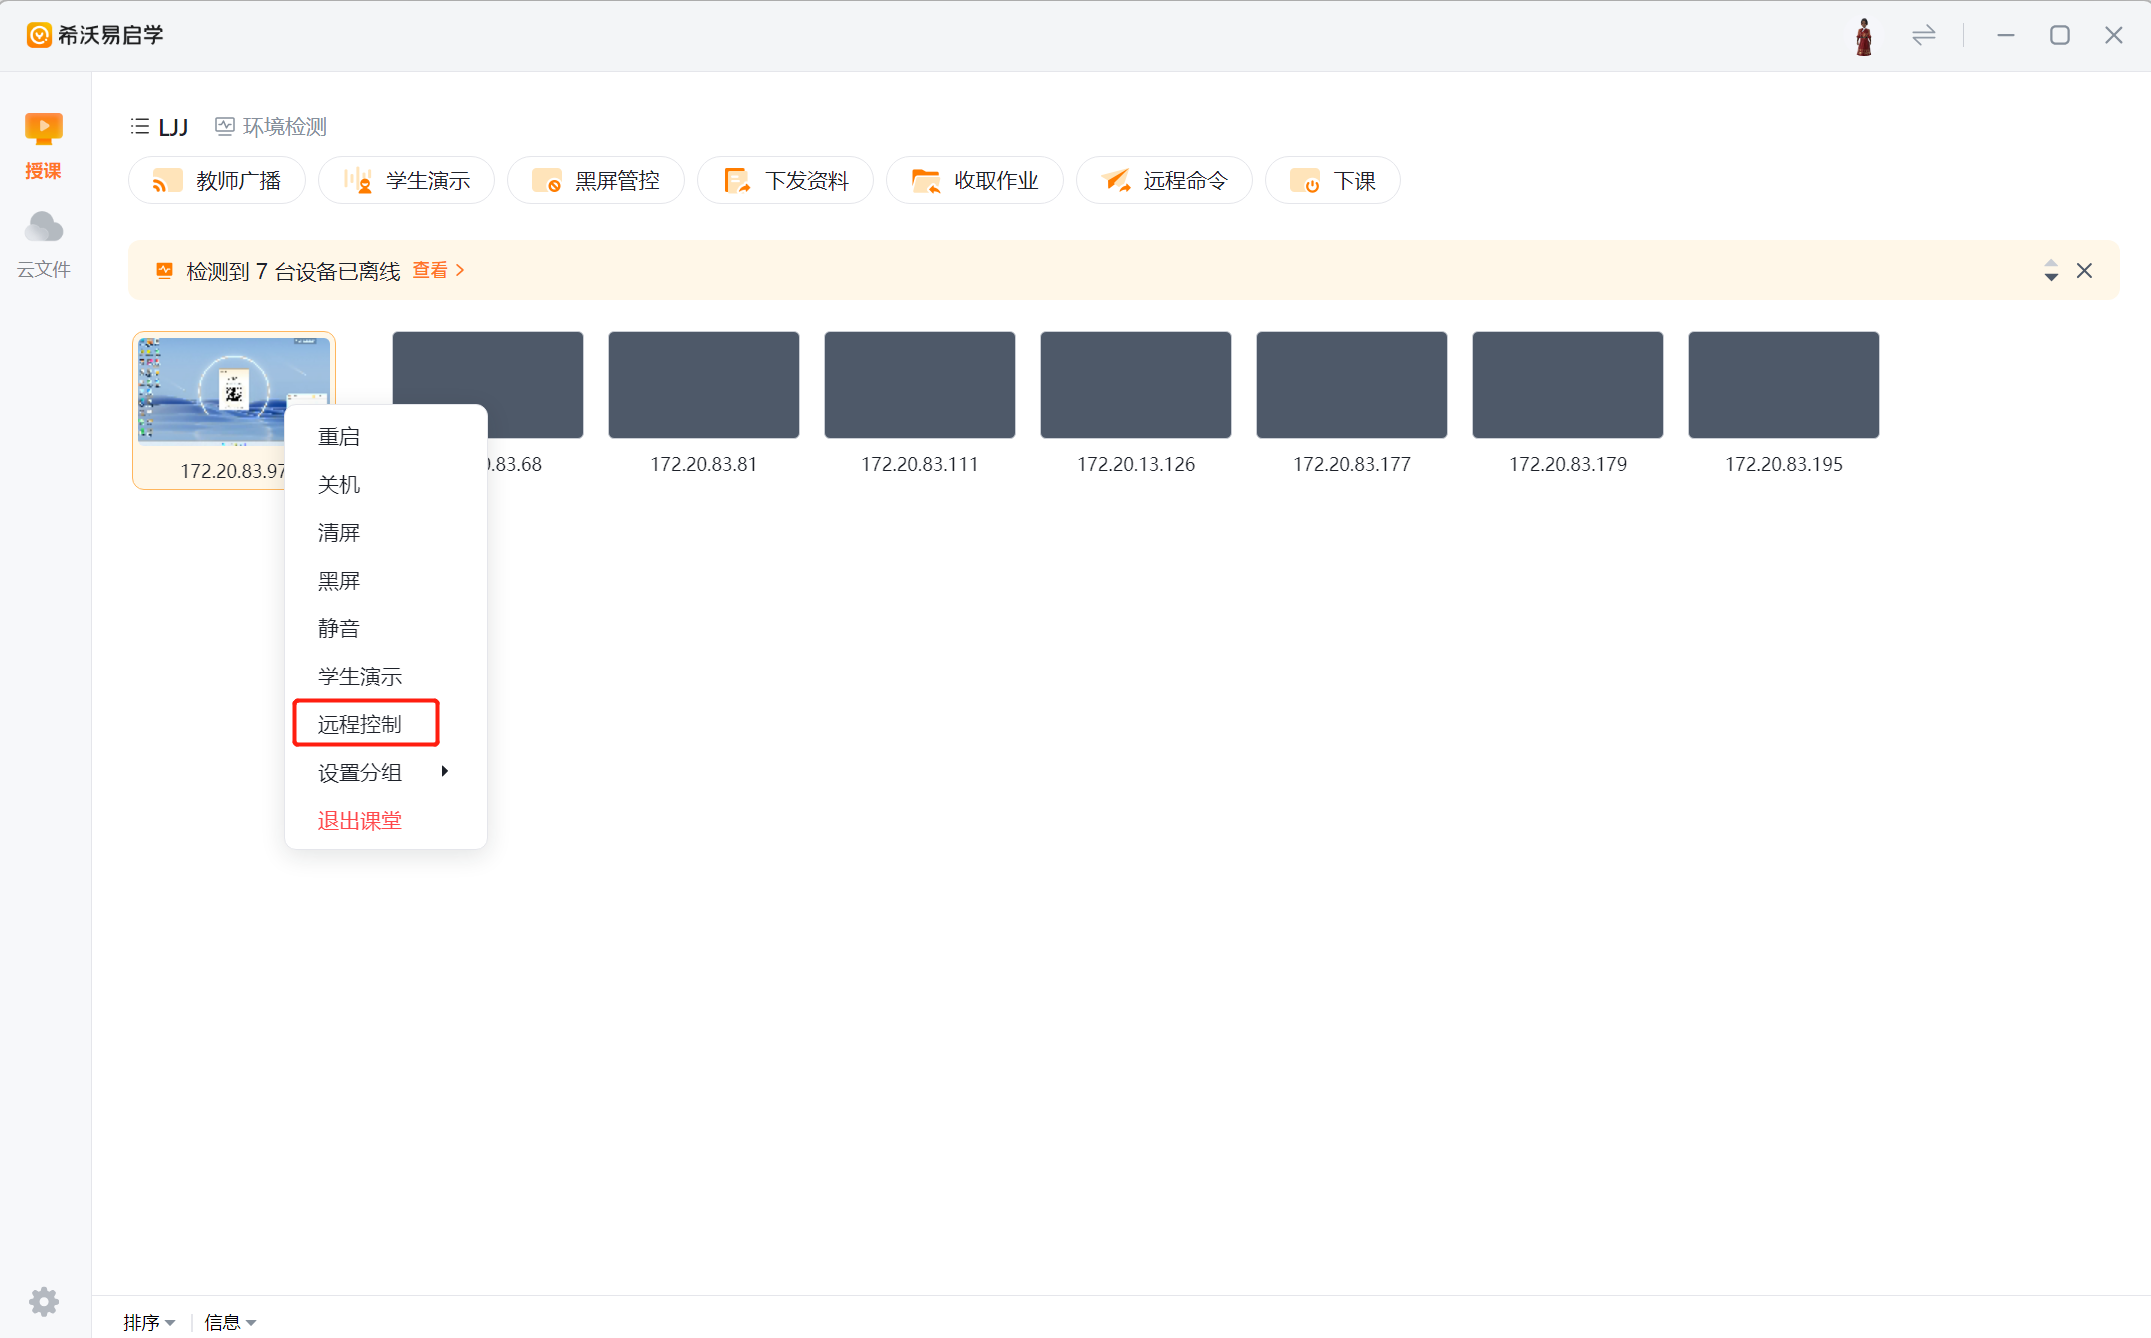
Task: Click the user avatar icon
Action: 1863,36
